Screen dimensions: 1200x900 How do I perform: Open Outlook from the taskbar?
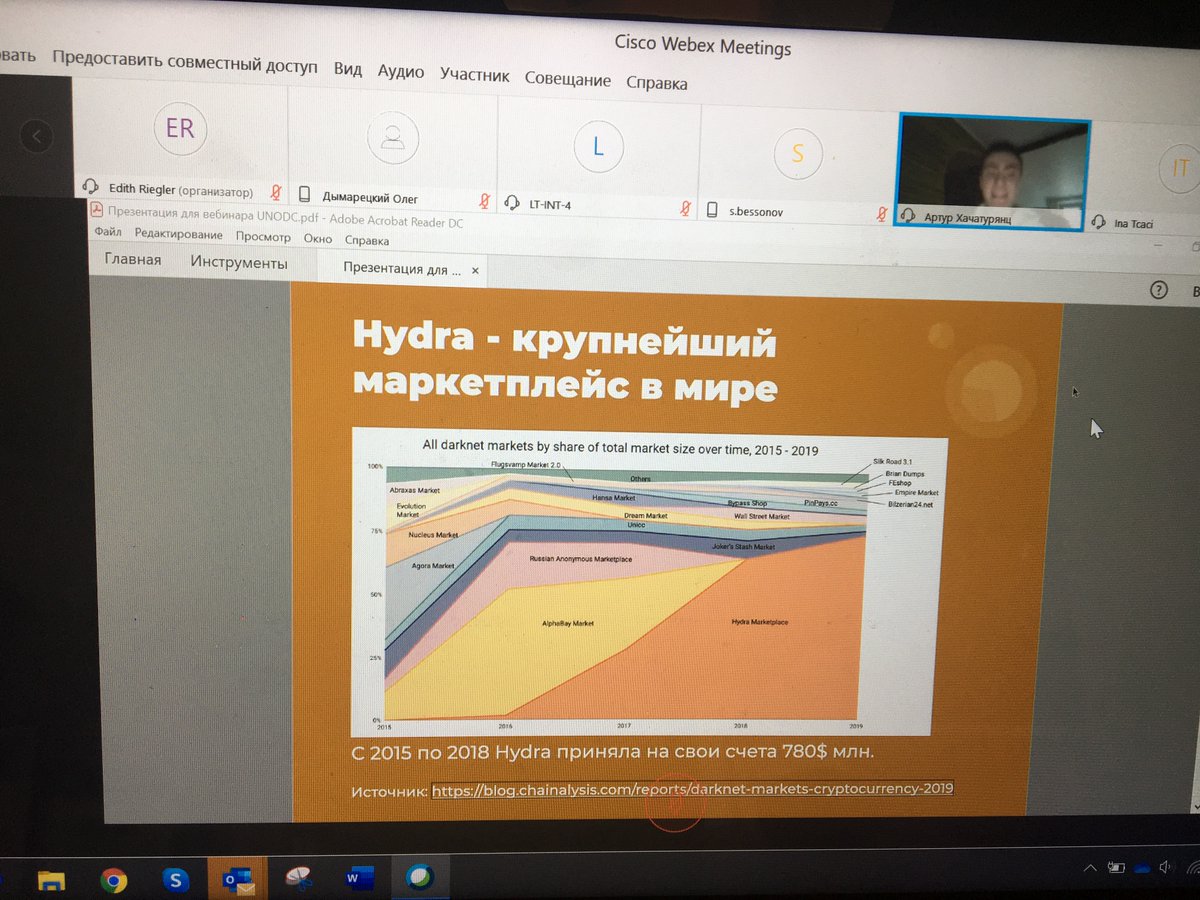(240, 880)
